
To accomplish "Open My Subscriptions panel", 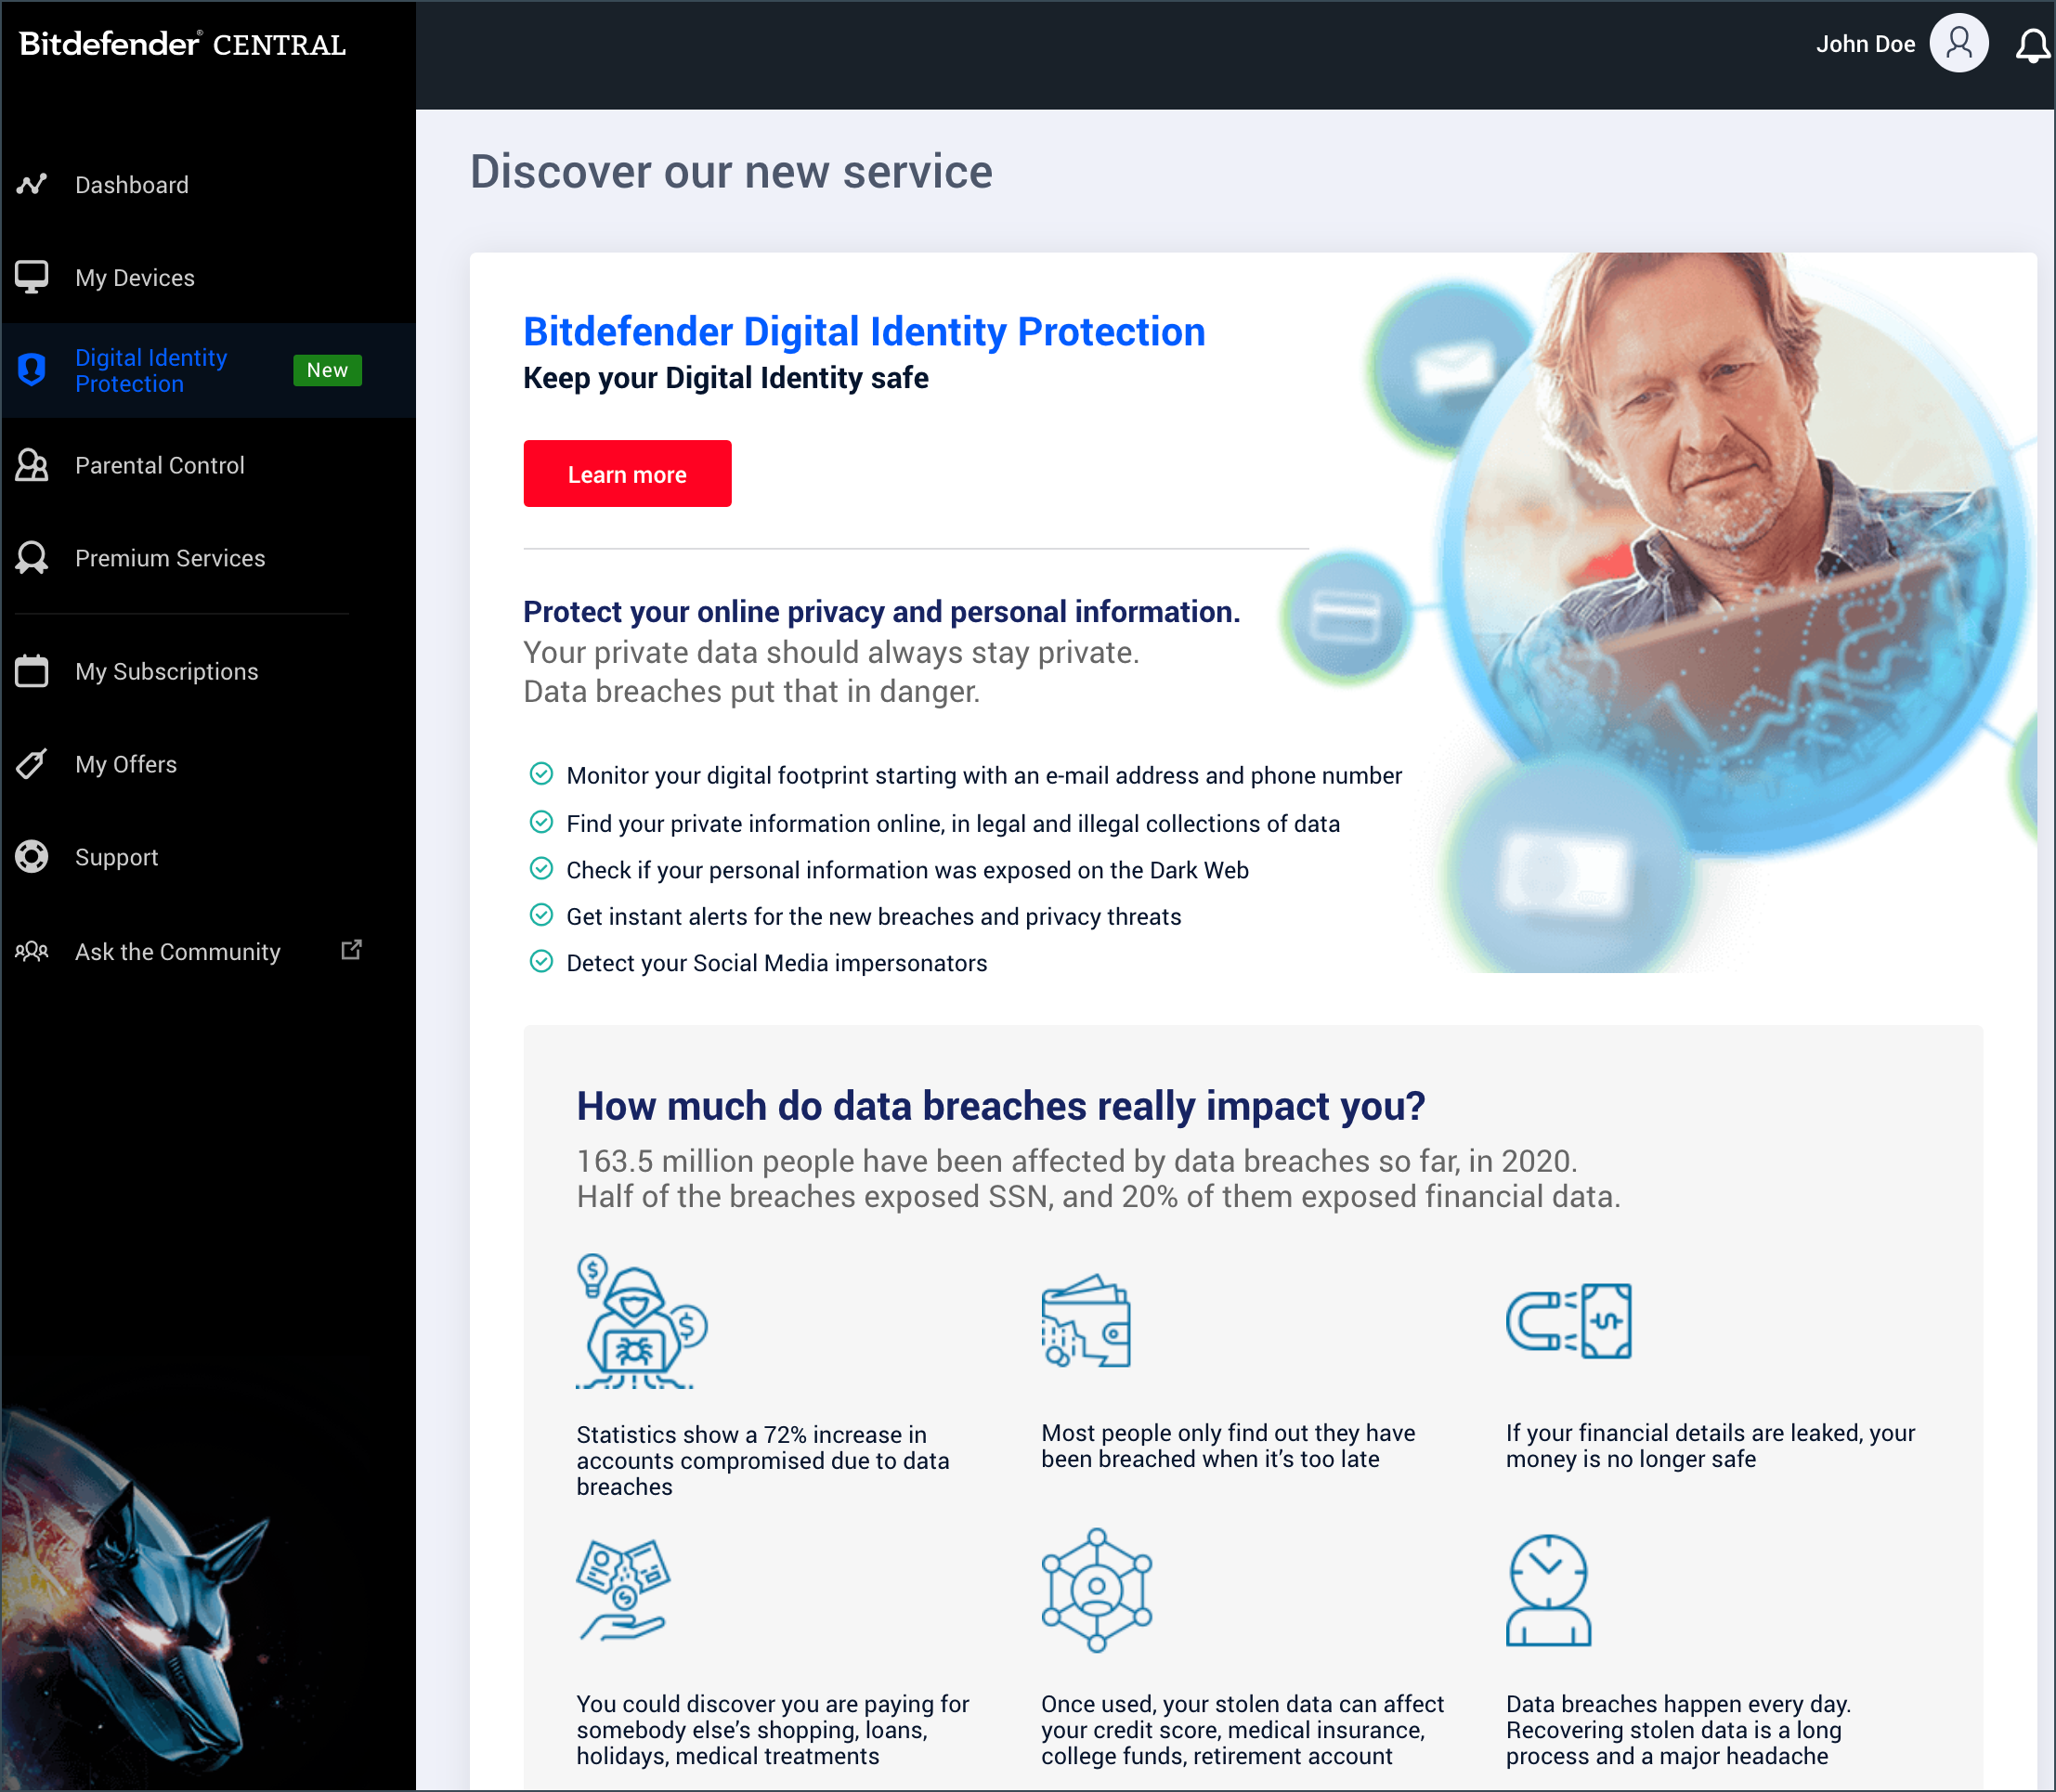I will [166, 669].
